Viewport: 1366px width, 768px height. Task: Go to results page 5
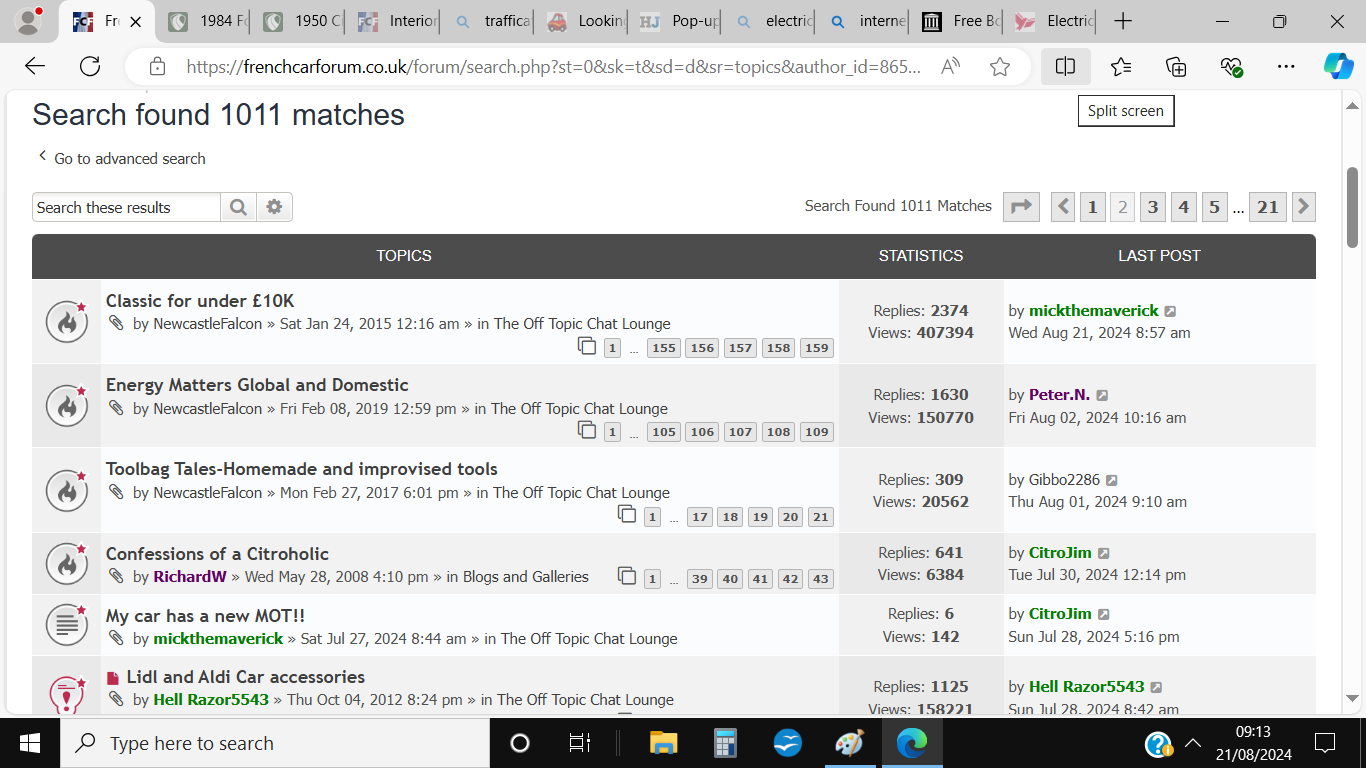pos(1214,207)
